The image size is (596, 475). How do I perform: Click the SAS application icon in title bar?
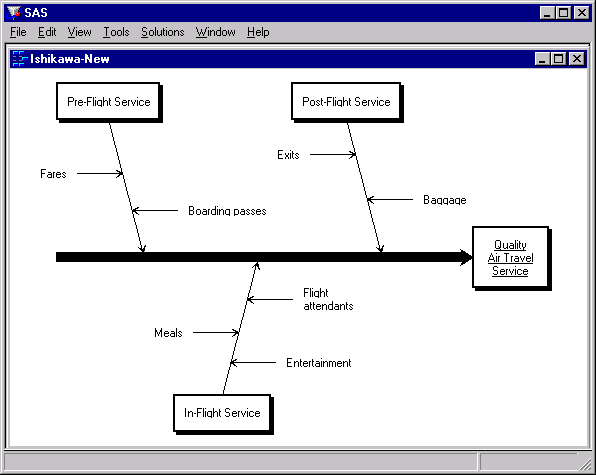coord(14,13)
